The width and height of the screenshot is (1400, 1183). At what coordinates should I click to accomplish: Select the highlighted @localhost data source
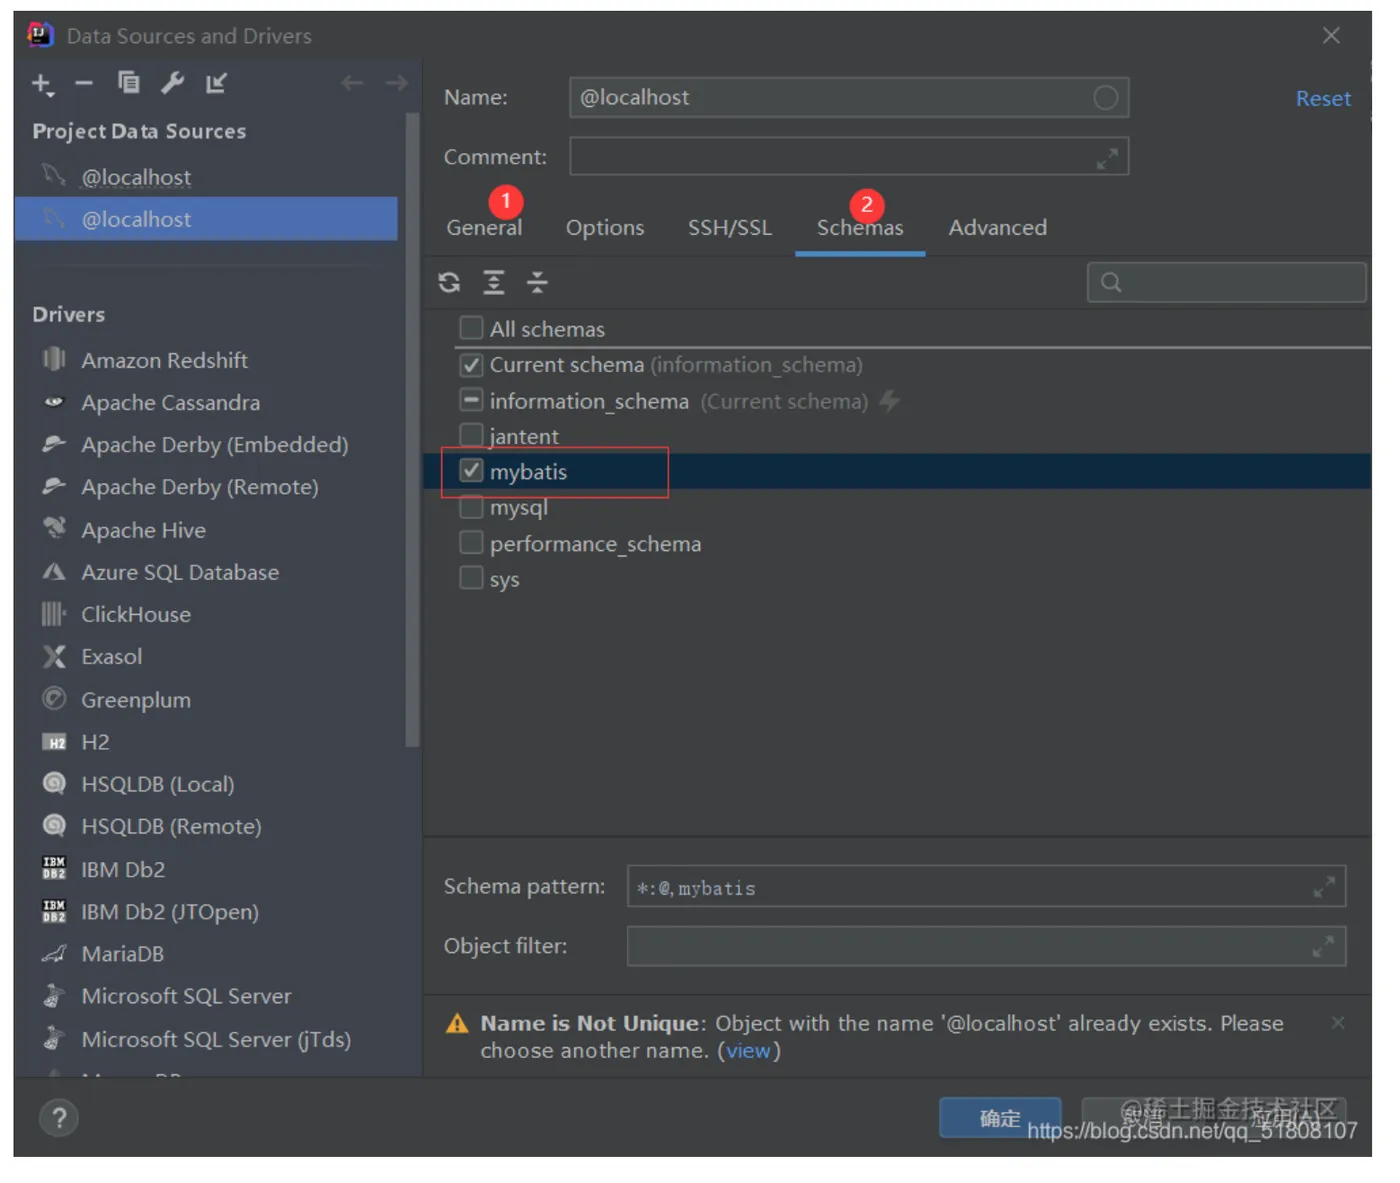[206, 219]
